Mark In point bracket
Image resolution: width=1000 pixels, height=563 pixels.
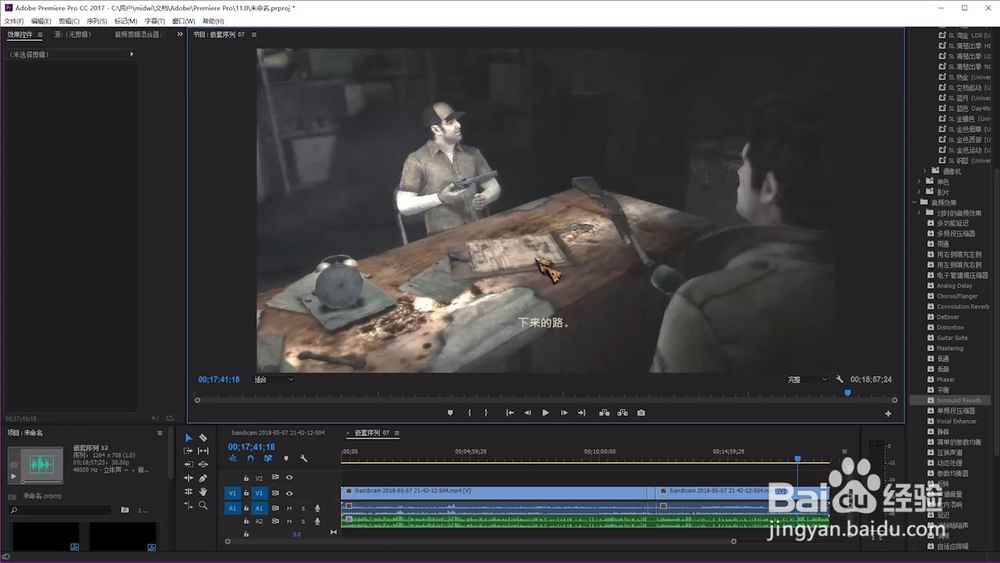469,413
